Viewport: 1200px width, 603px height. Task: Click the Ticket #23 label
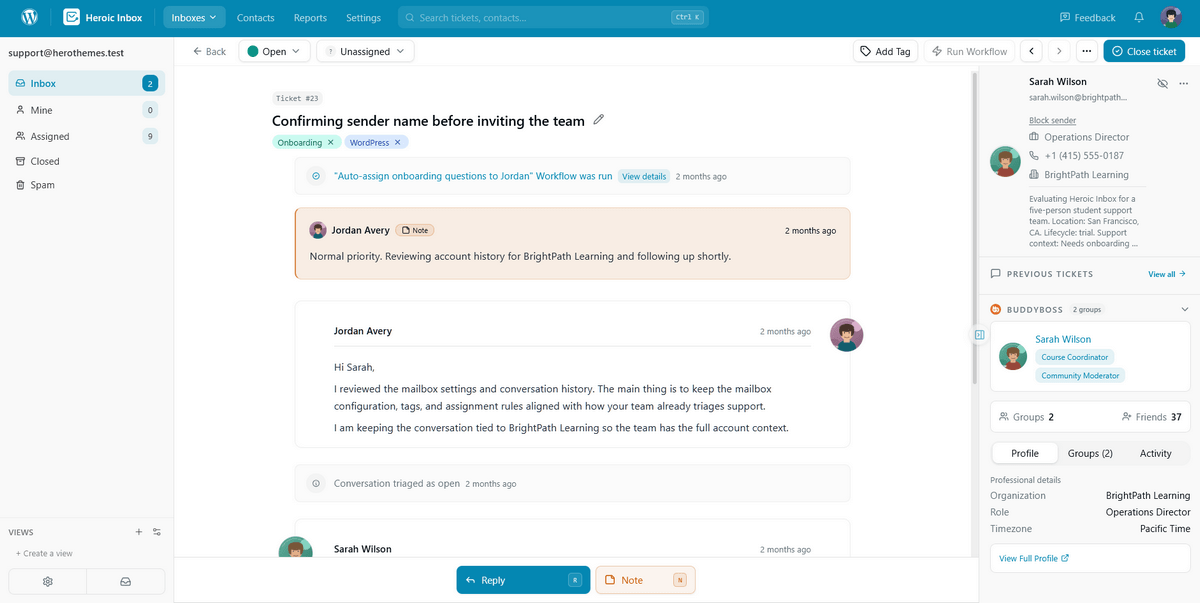point(297,98)
